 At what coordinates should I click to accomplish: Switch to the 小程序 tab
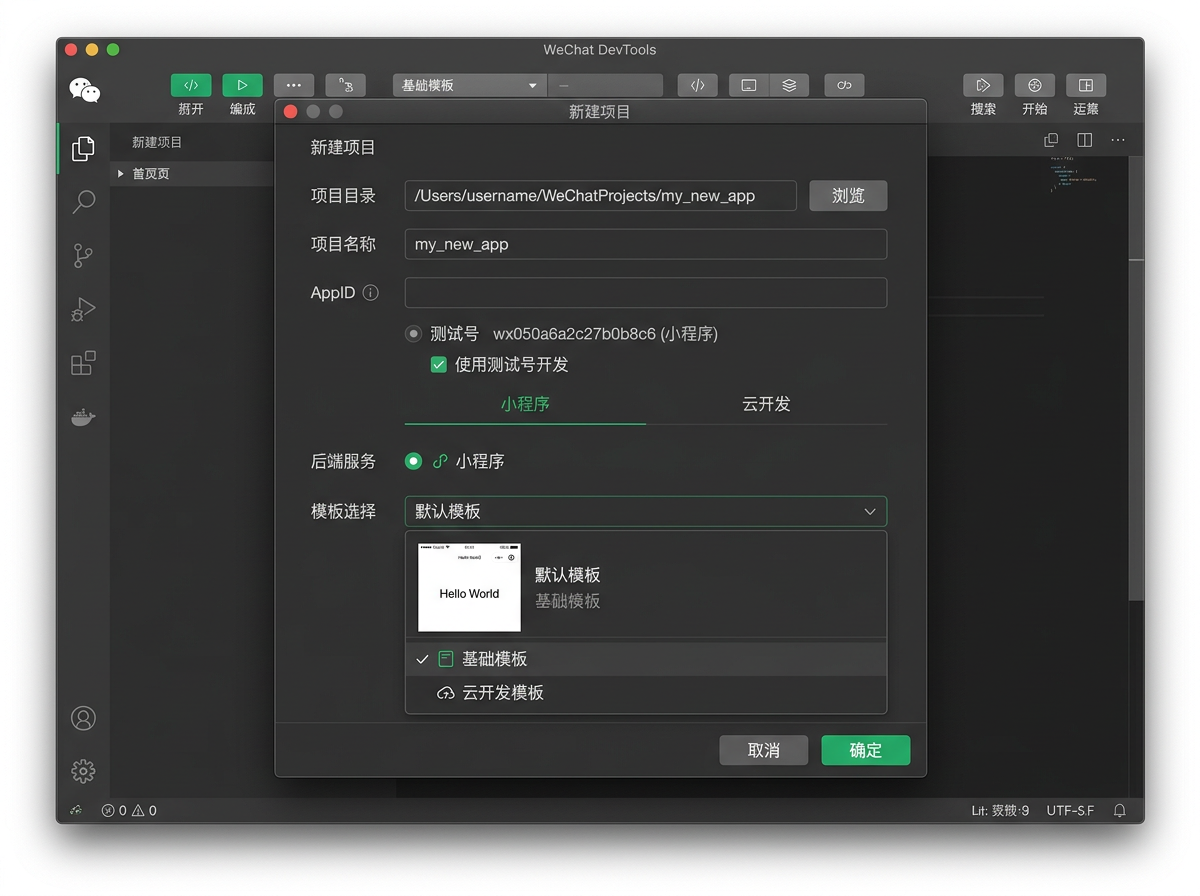pos(525,404)
